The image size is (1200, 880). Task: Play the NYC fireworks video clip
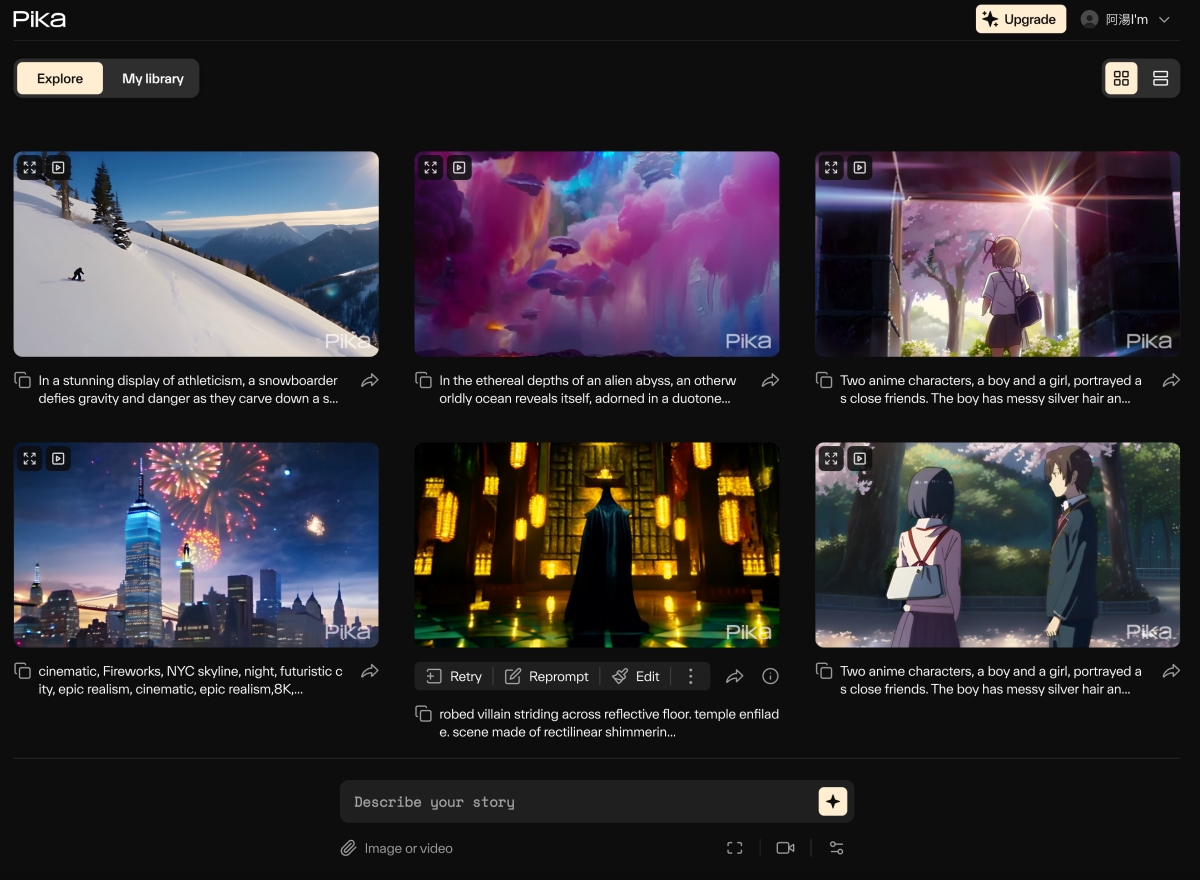click(58, 459)
